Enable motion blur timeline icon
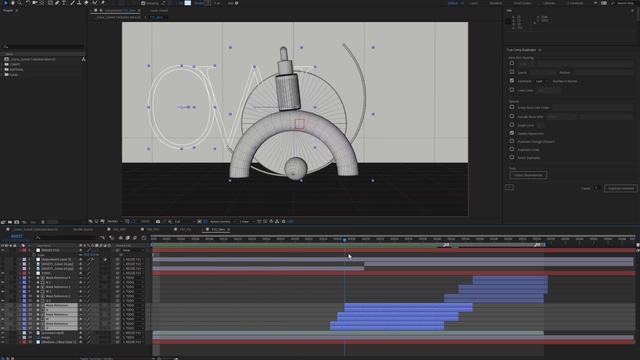 135,238
